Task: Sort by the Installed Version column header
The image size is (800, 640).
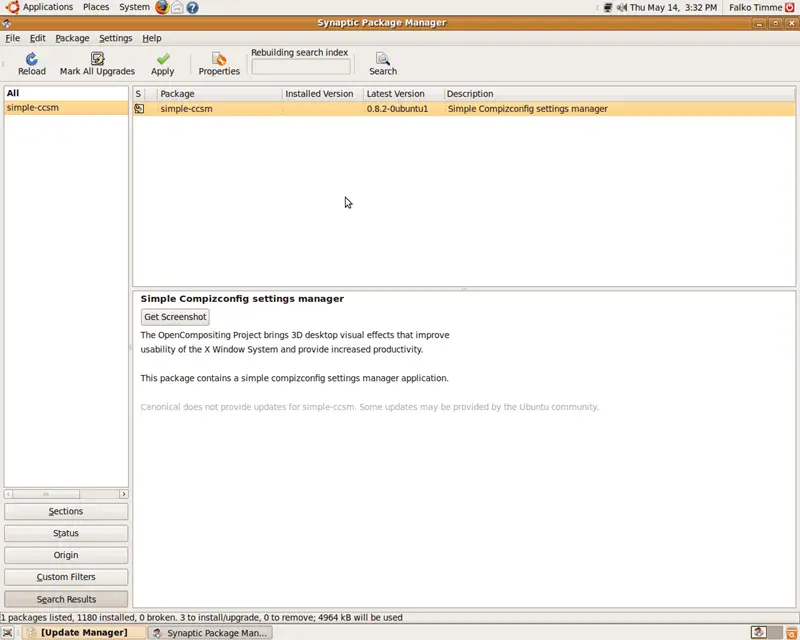Action: click(x=322, y=94)
